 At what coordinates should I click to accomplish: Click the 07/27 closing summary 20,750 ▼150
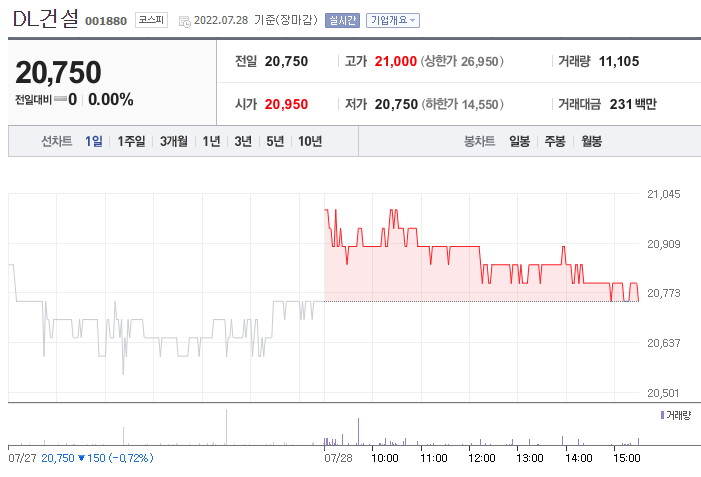97,458
